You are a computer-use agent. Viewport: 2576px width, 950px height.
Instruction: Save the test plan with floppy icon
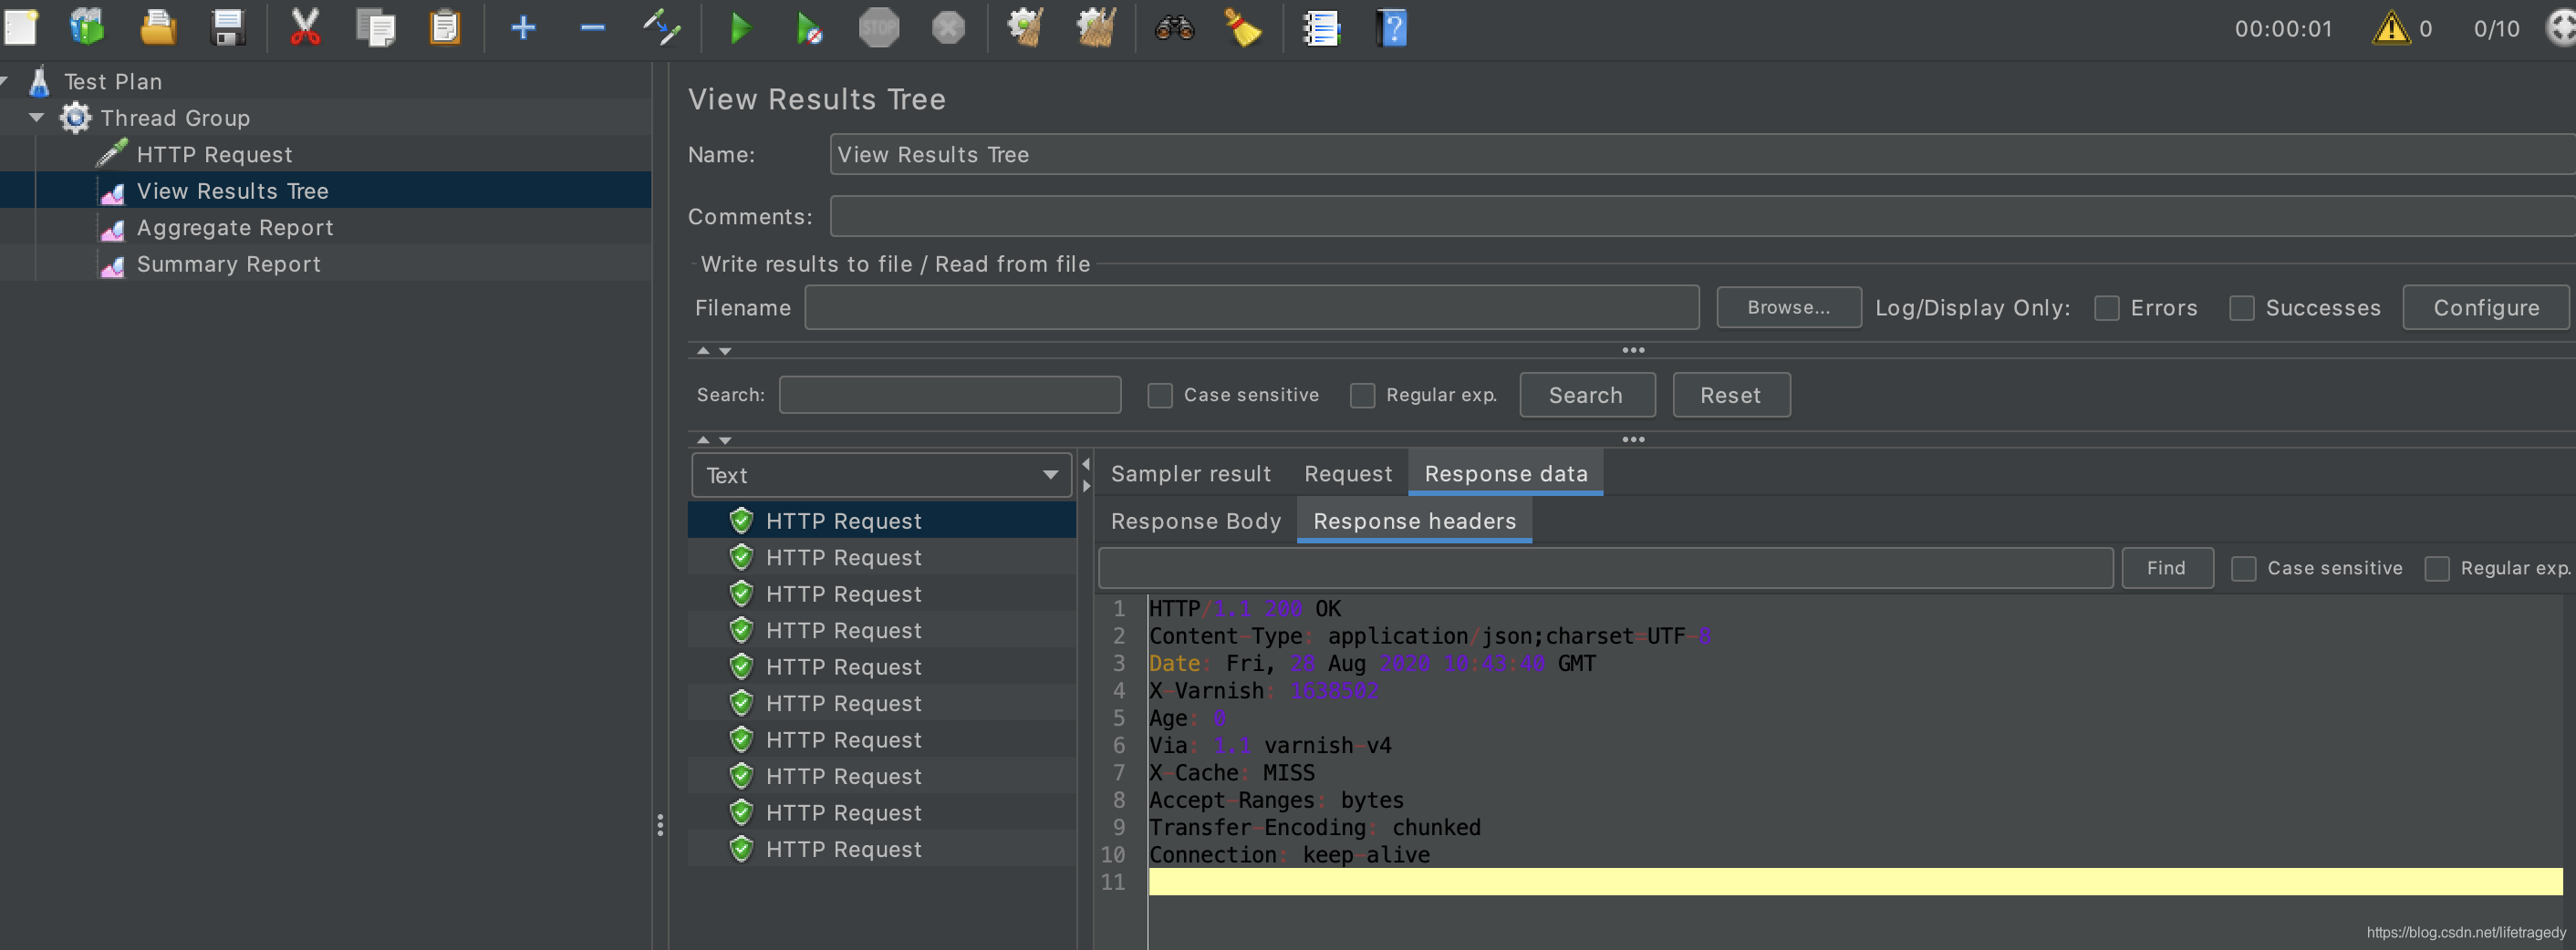coord(228,28)
